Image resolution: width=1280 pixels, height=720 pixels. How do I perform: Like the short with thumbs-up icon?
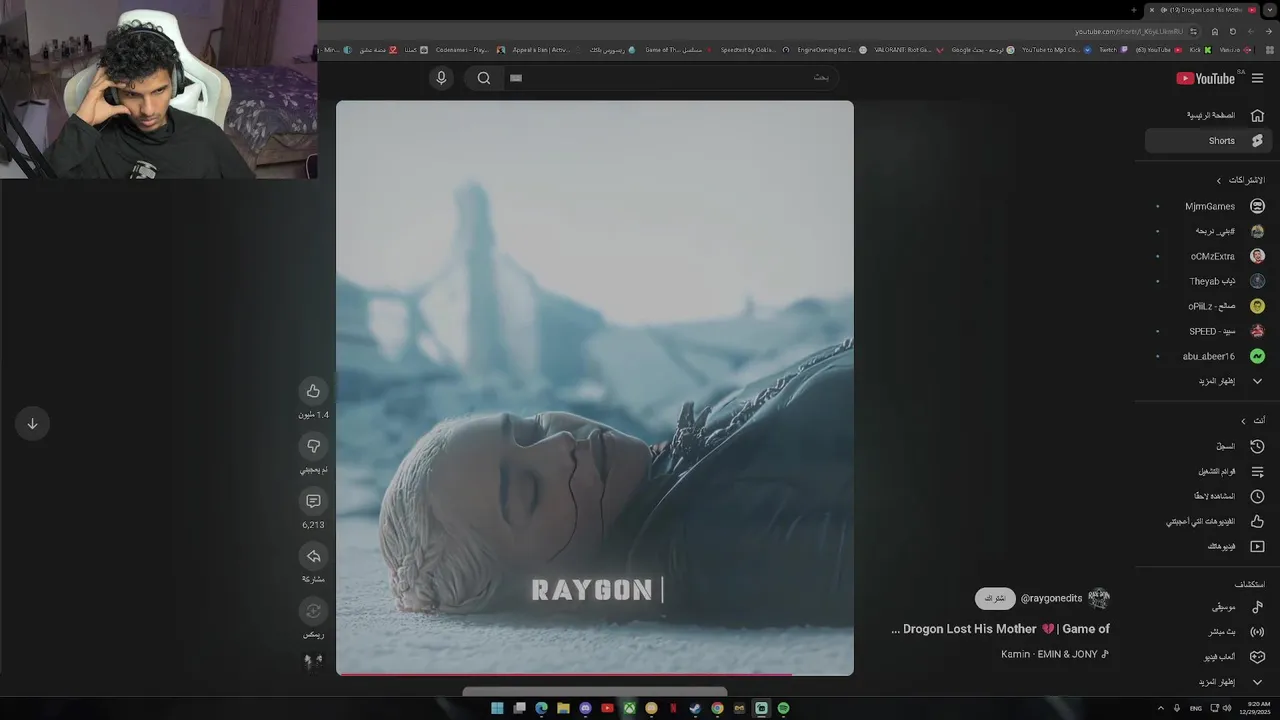point(313,391)
